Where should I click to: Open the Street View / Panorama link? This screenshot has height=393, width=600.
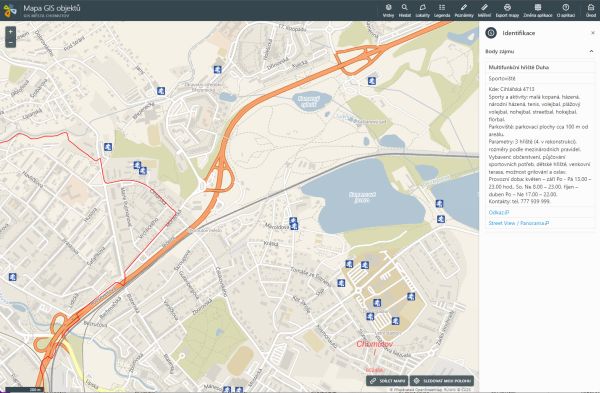coord(519,223)
